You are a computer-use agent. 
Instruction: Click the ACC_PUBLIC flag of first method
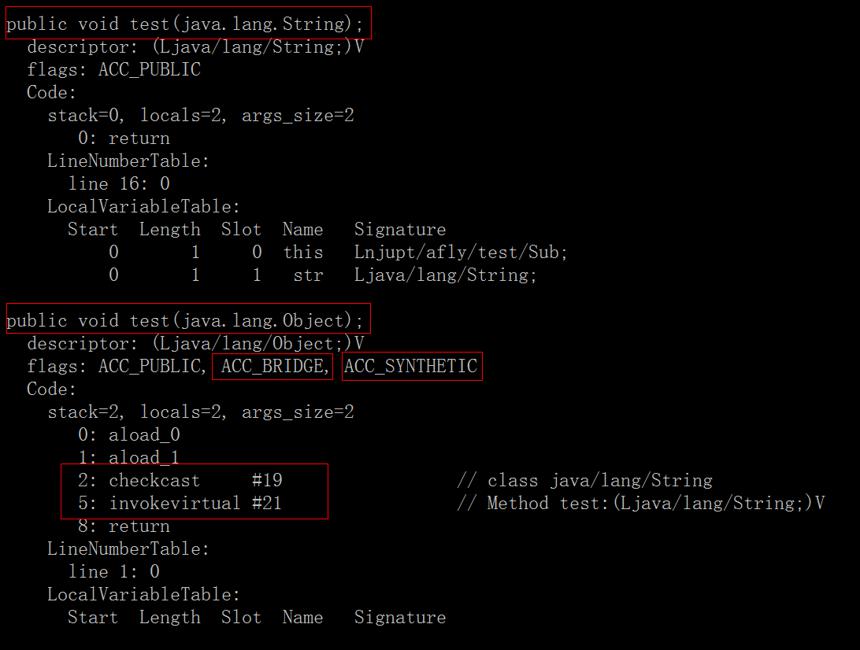pos(149,70)
